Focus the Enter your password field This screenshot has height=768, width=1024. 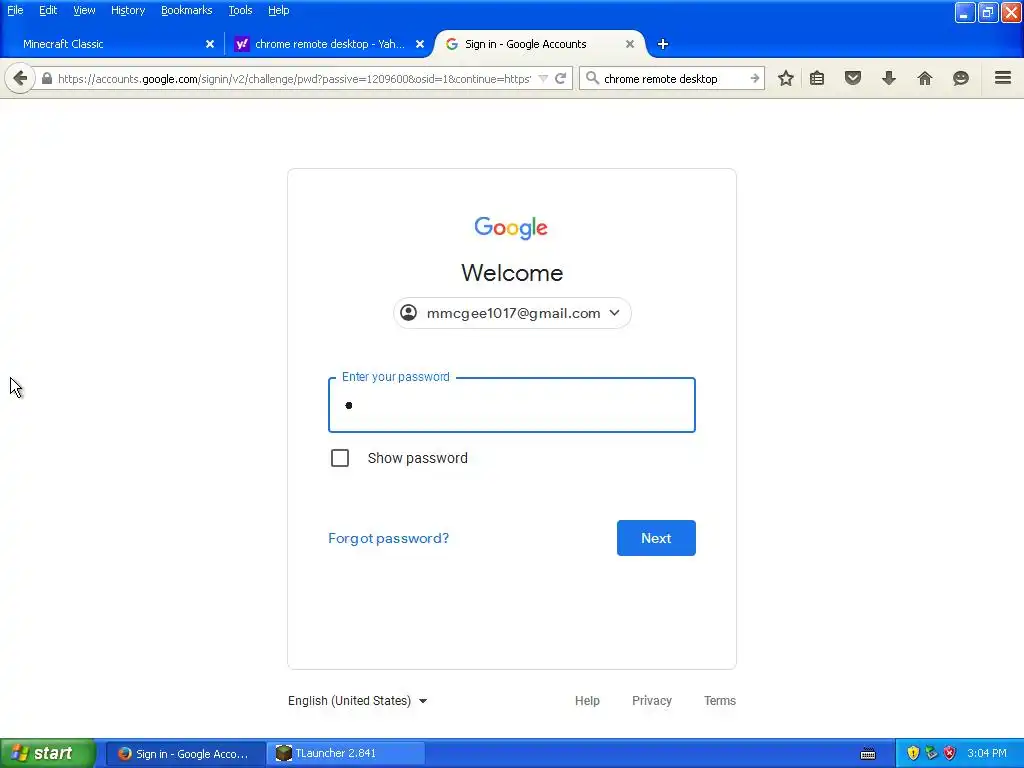pyautogui.click(x=512, y=405)
